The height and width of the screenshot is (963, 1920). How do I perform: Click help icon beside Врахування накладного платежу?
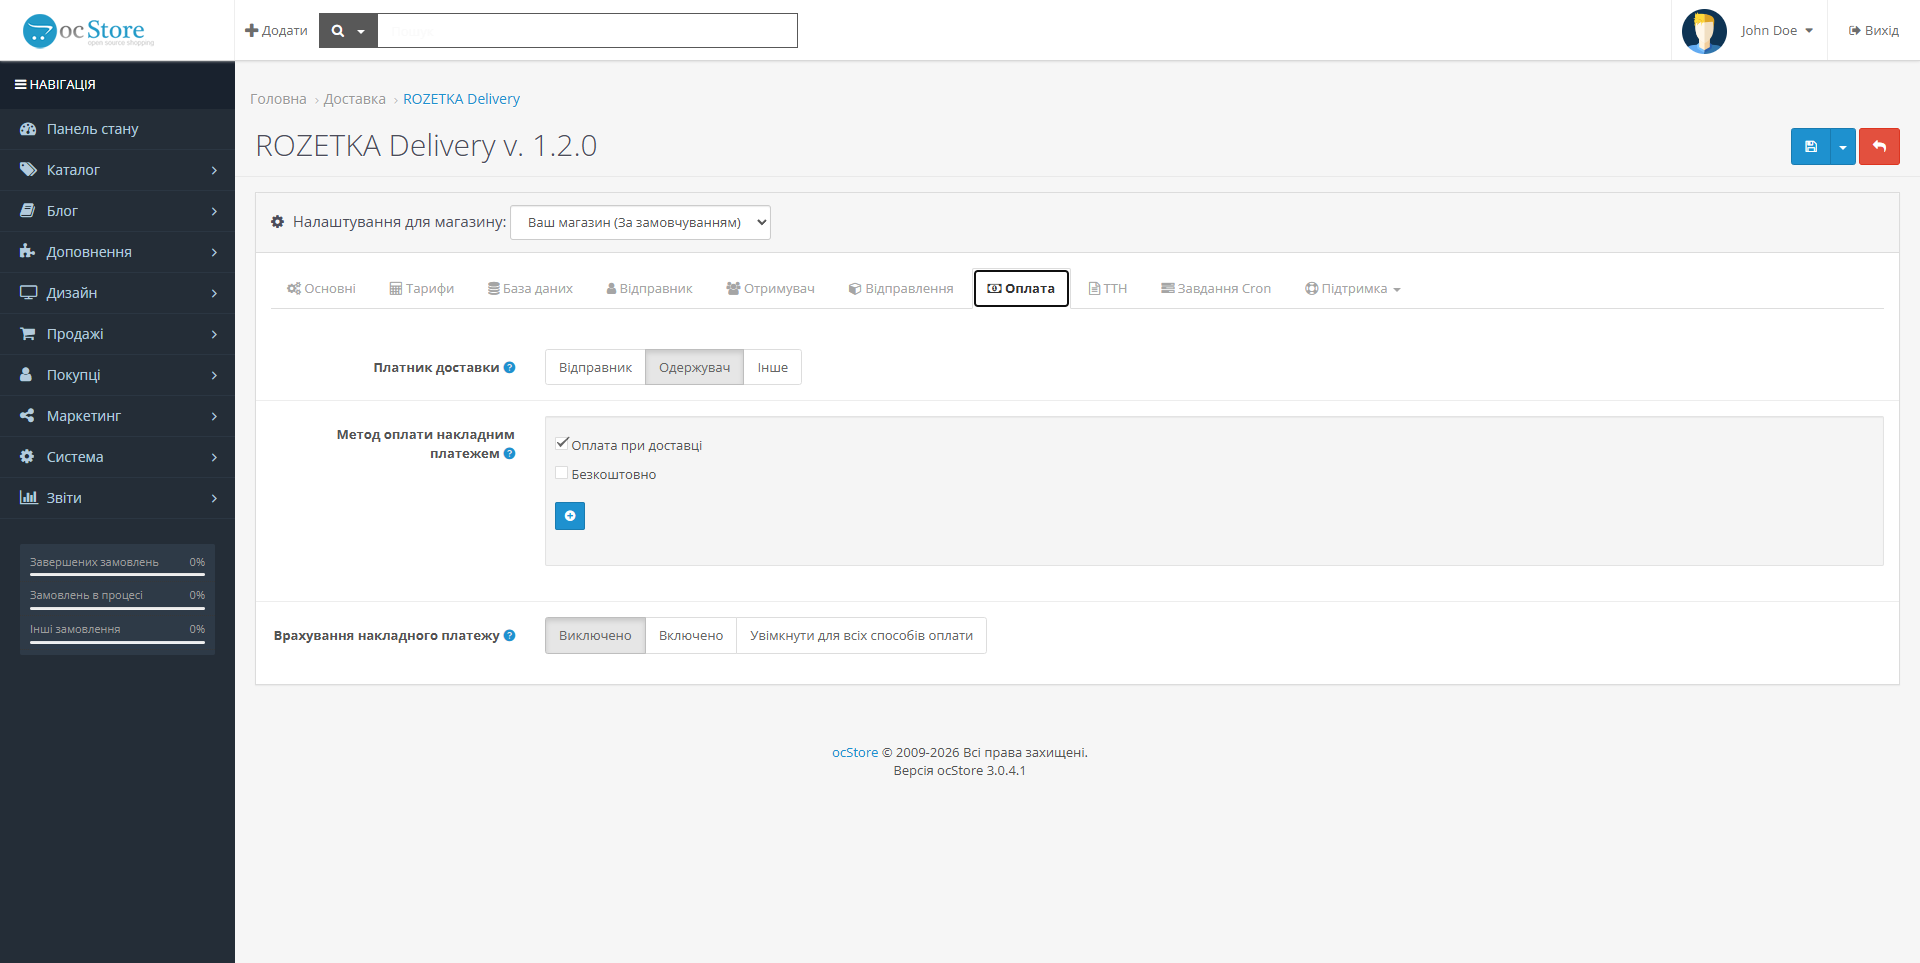(510, 635)
